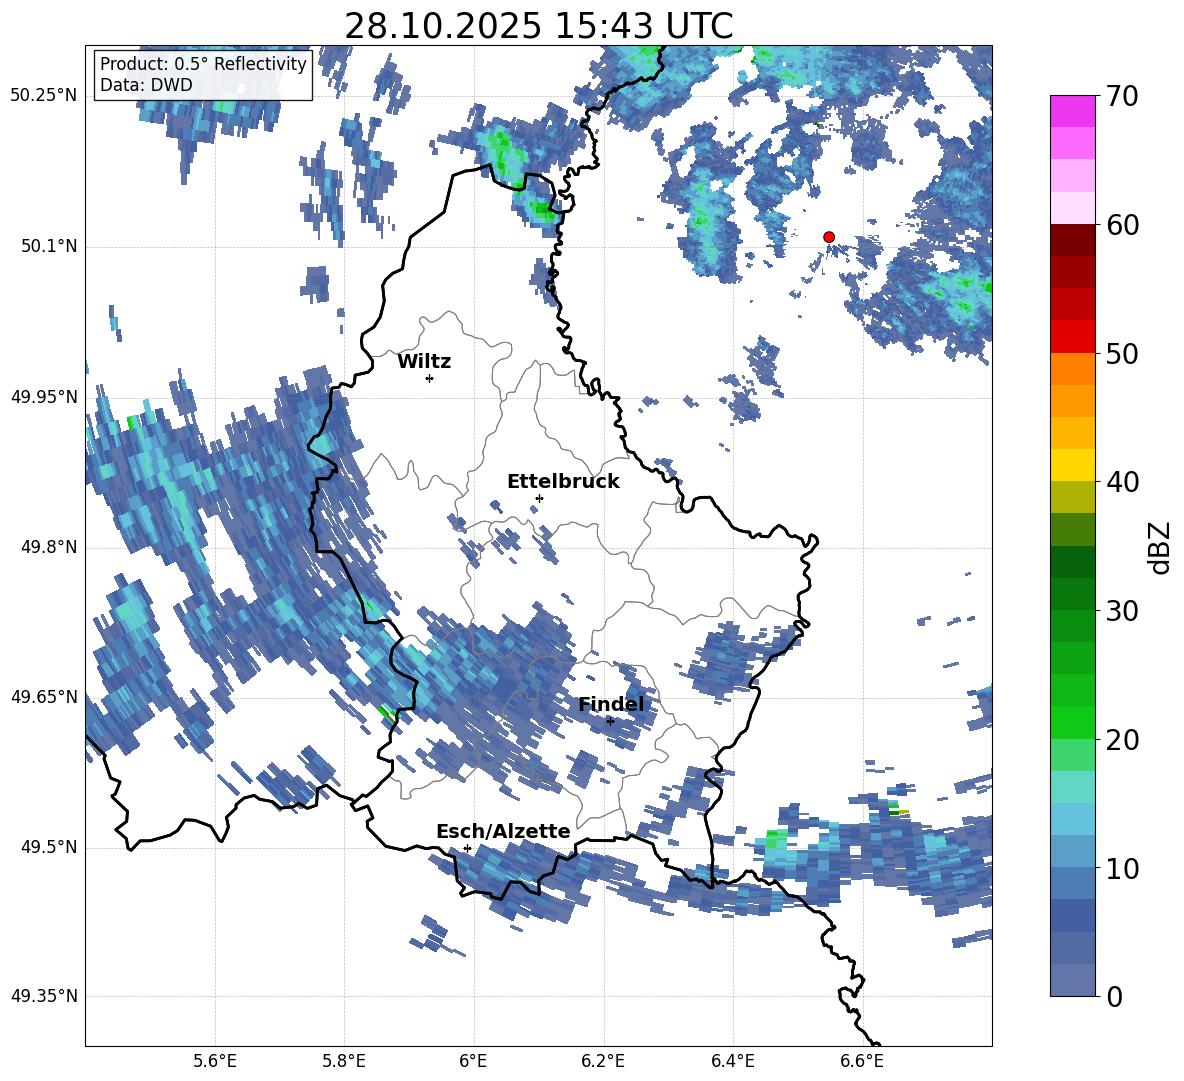This screenshot has width=1184, height=1081.
Task: Click the Product: 0.5° Reflectivity text
Action: click(x=203, y=63)
